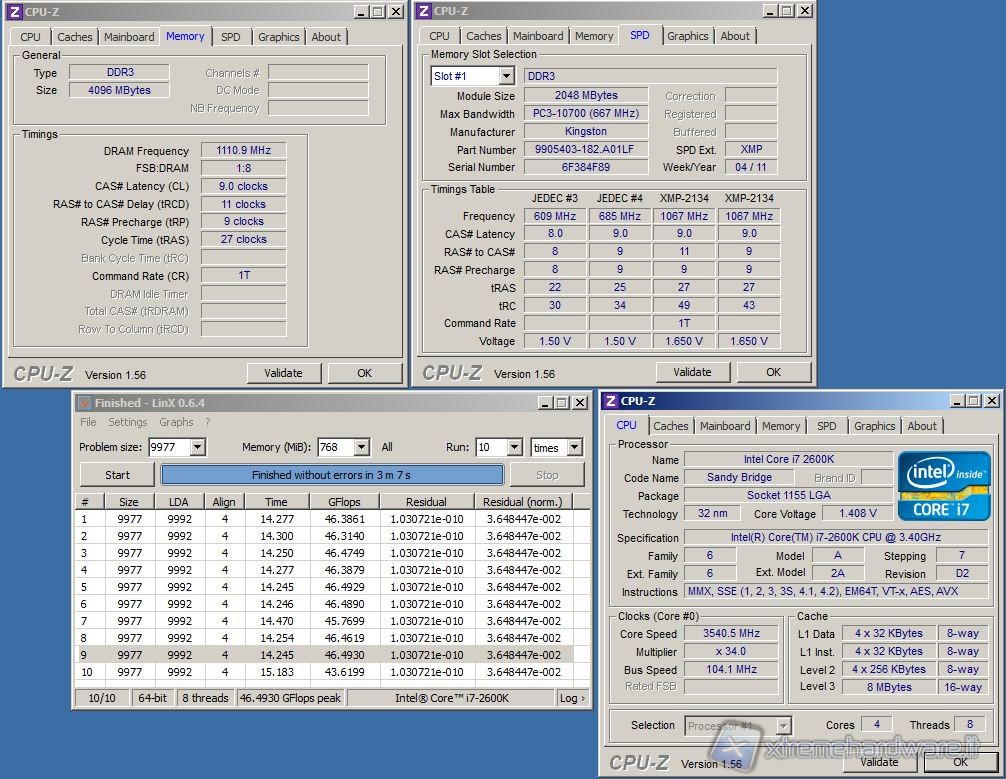This screenshot has height=779, width=1006.
Task: Open the Memory (MiB) dropdown in LinX
Action: (361, 448)
